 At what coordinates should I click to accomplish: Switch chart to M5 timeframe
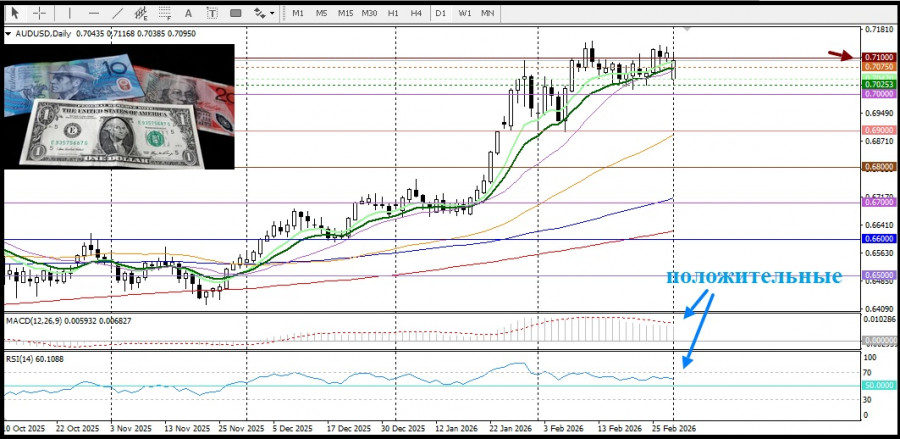coord(321,13)
